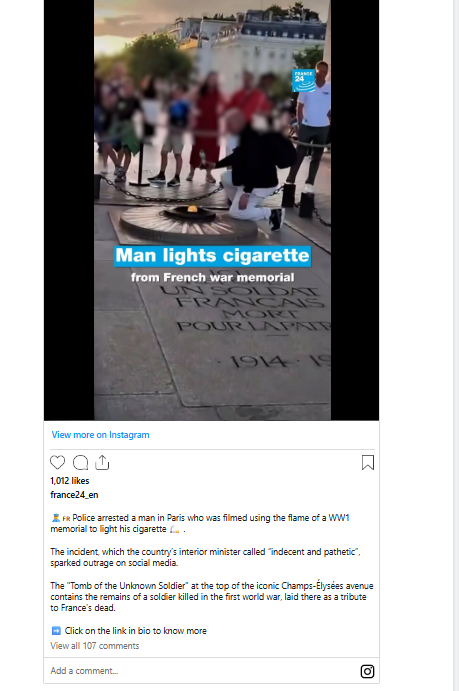Like the post with the heart icon
459x691 pixels.
(x=57, y=462)
